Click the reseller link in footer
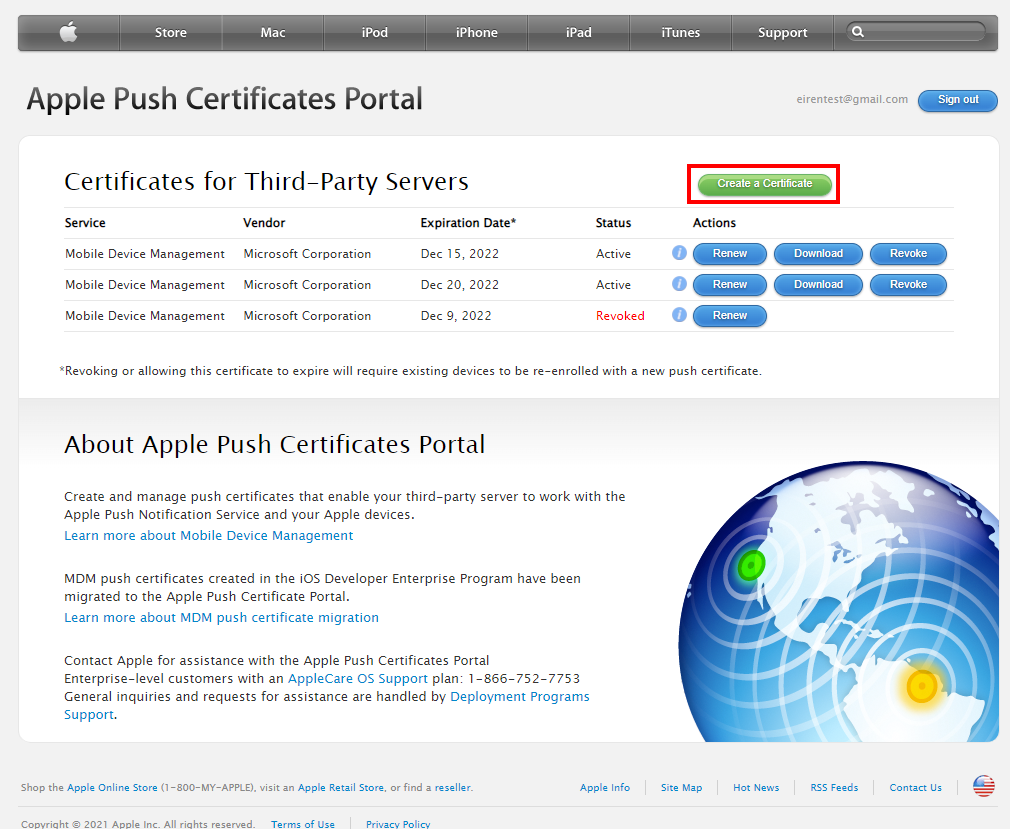 [453, 787]
